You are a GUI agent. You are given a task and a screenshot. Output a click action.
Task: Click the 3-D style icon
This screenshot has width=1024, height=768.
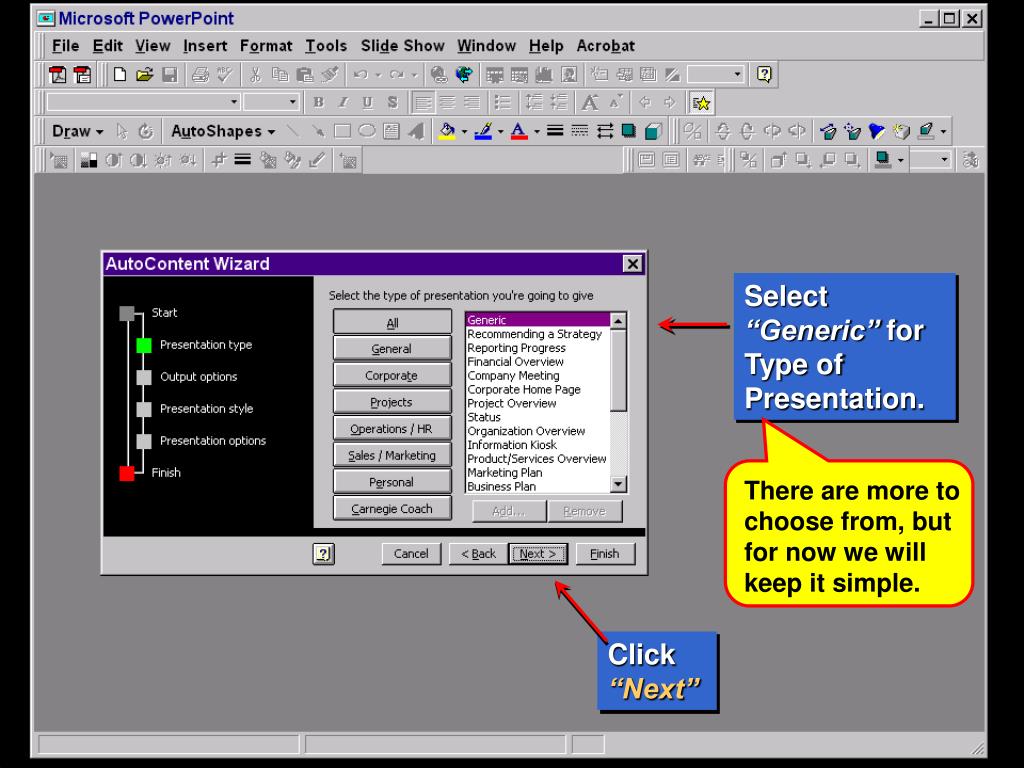click(654, 131)
